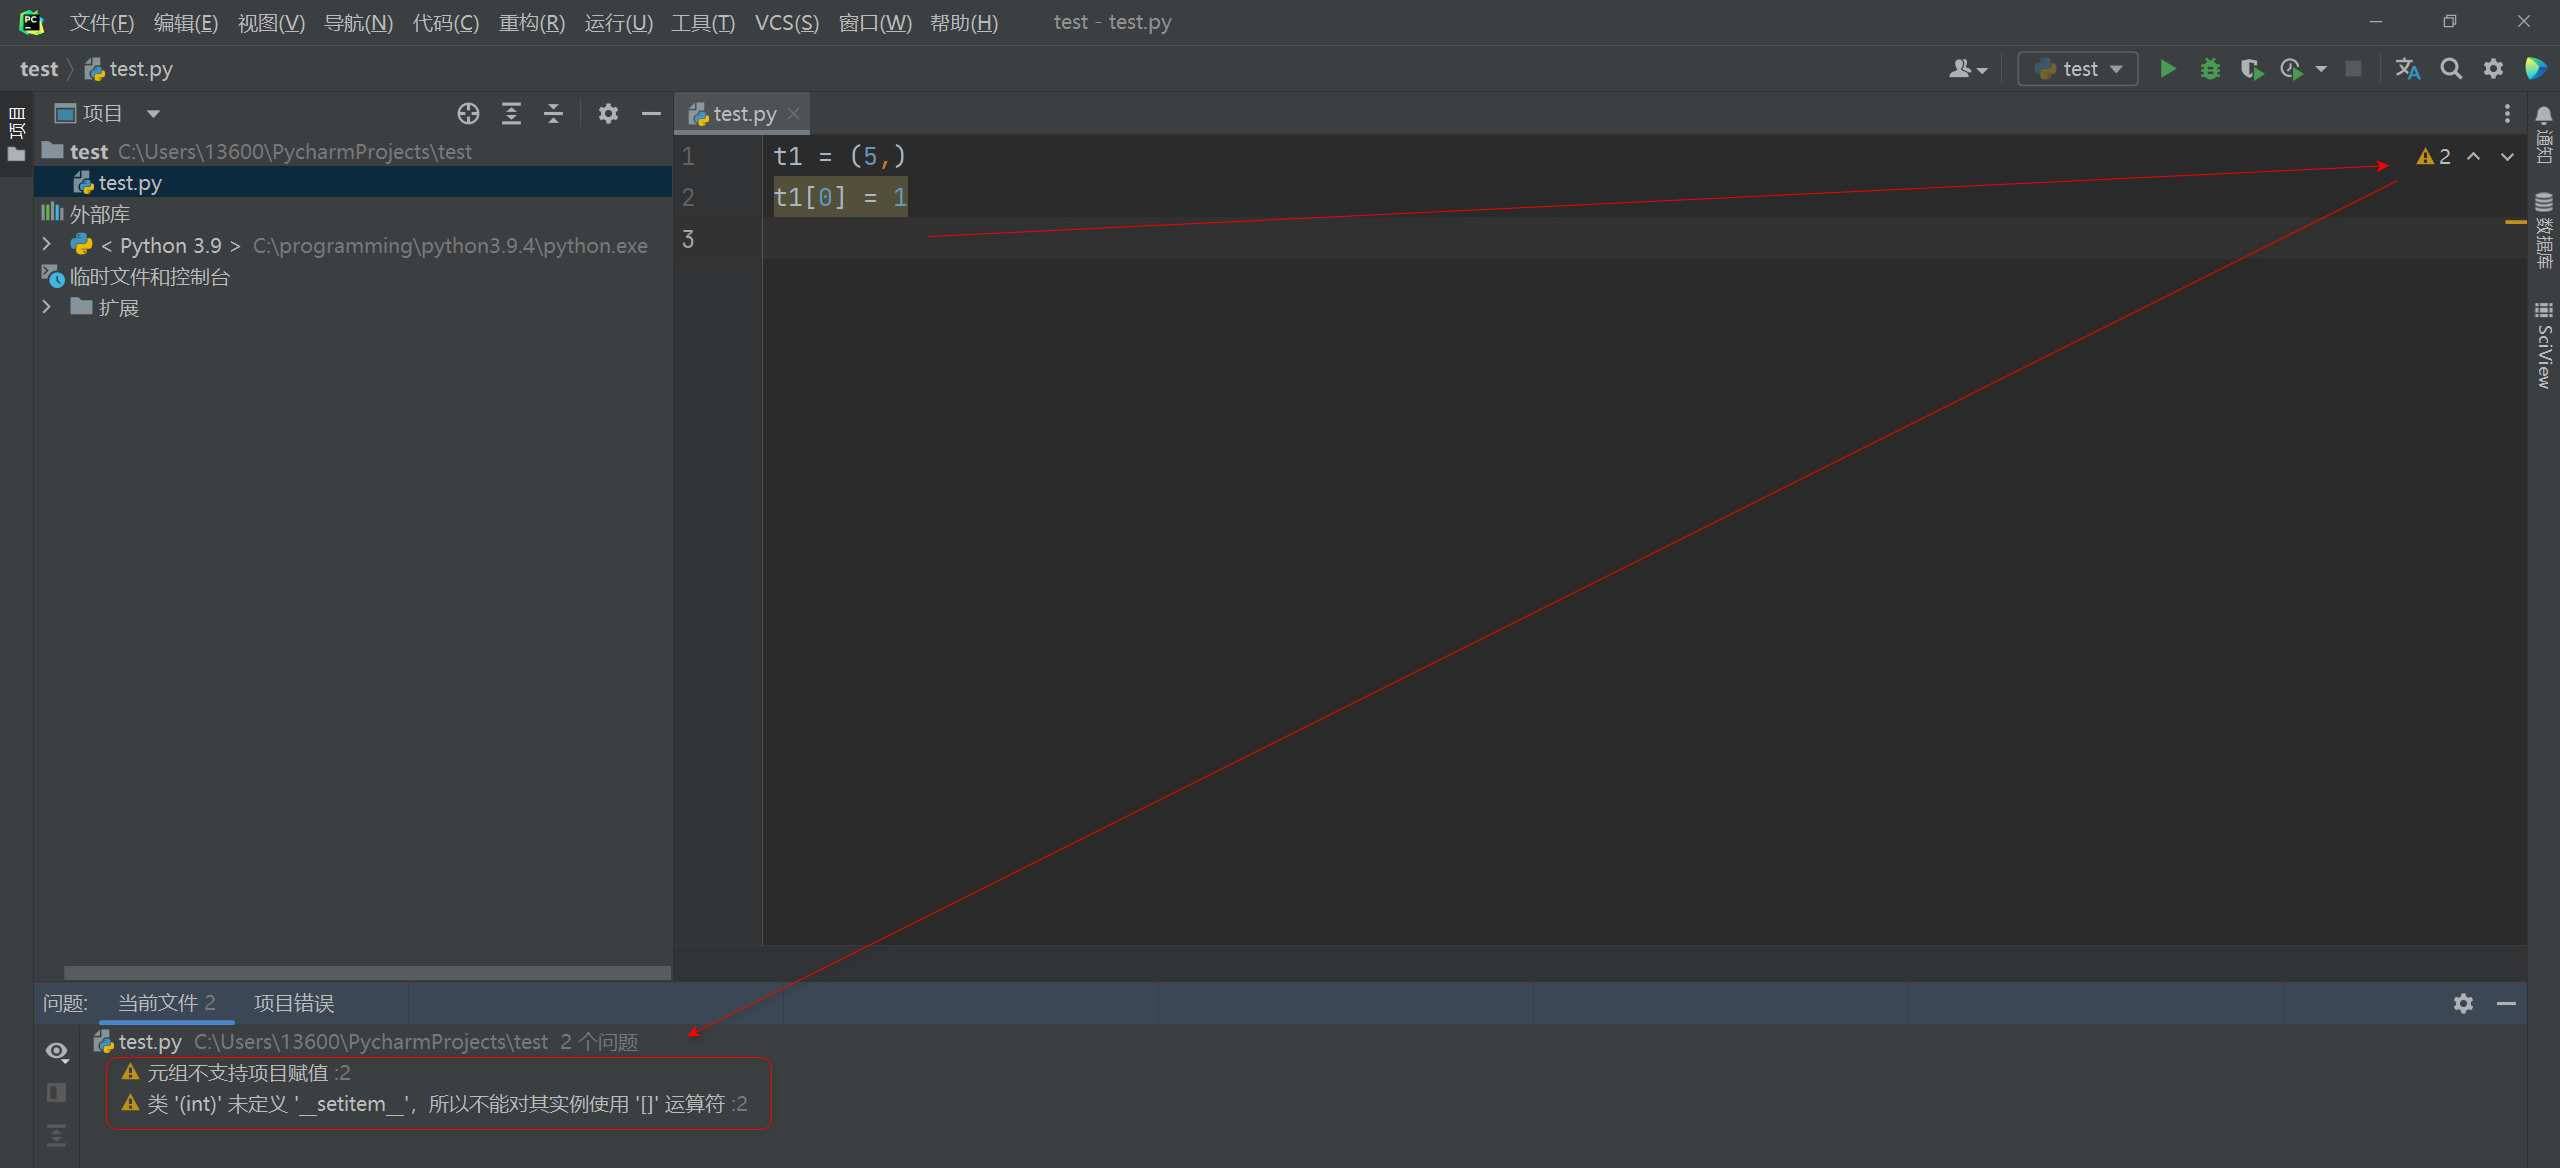Select the test project root folder
This screenshot has height=1168, width=2560.
(x=353, y=151)
